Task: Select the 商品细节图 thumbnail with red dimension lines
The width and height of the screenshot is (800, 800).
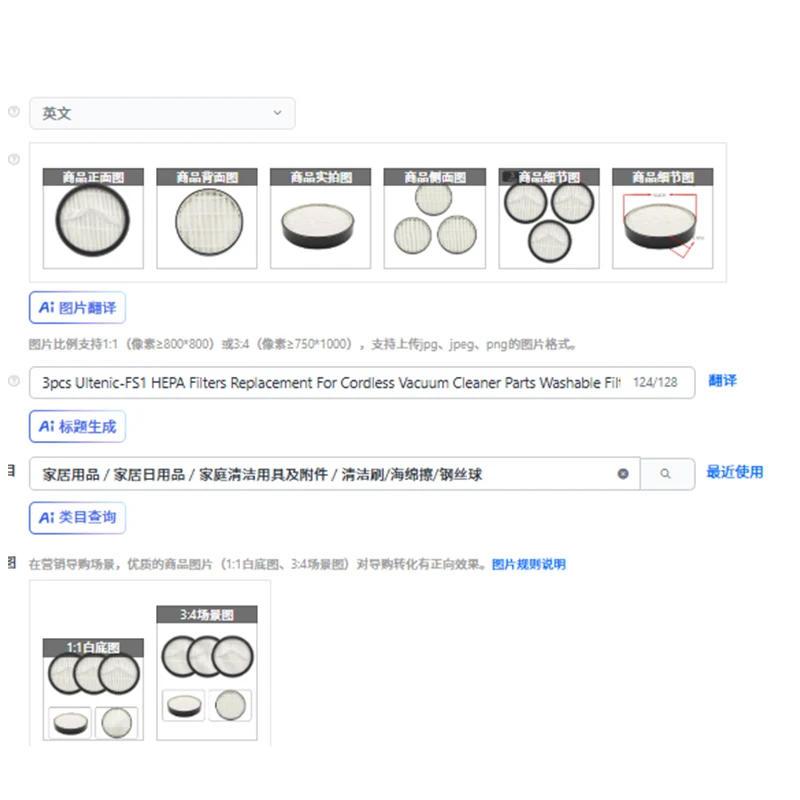Action: coord(663,218)
